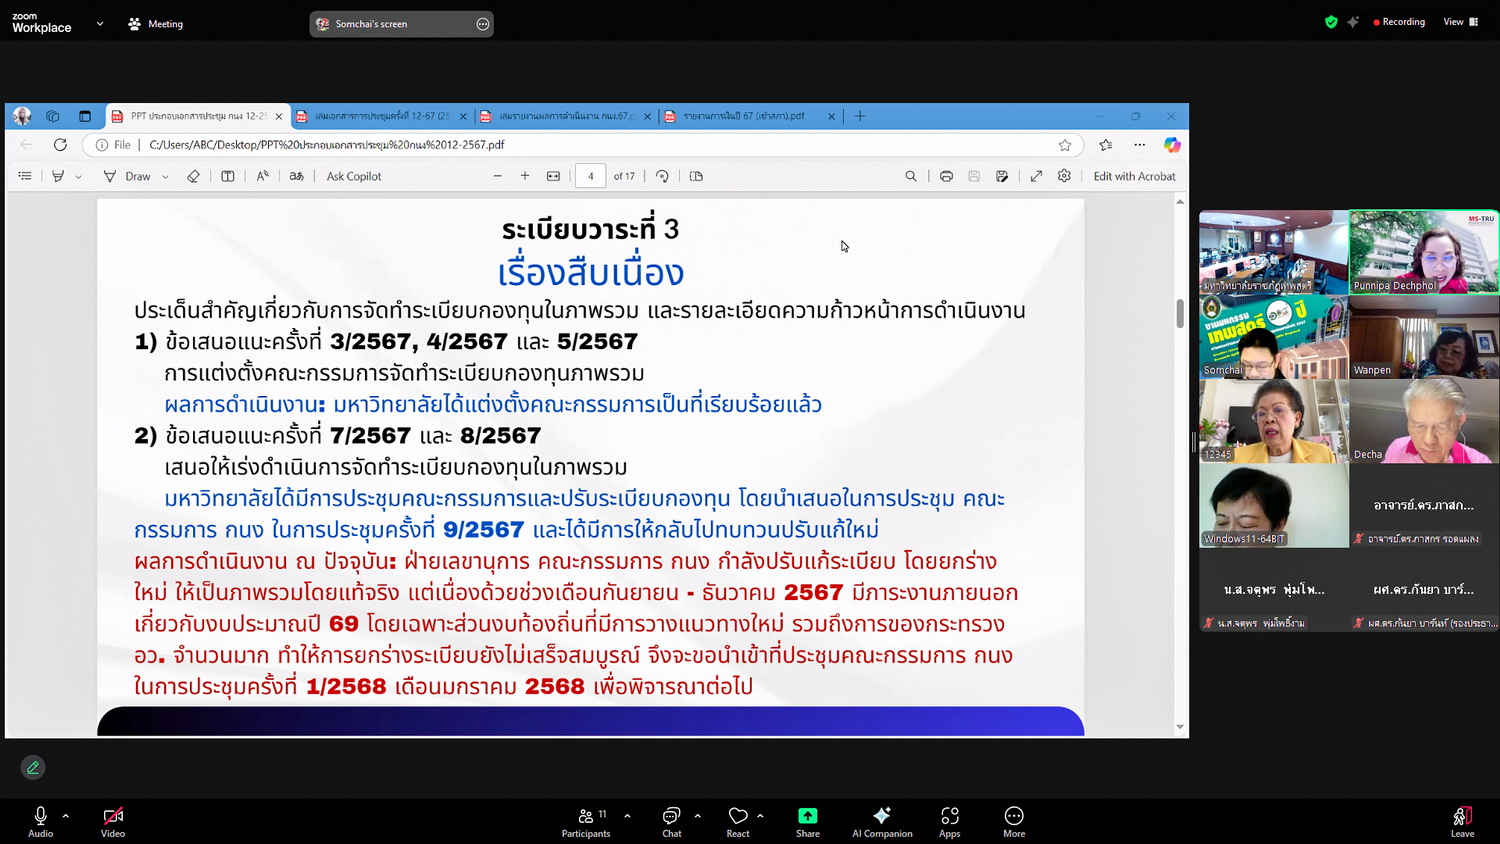Turn on the video camera
Screen dimensions: 1500x844
113,821
